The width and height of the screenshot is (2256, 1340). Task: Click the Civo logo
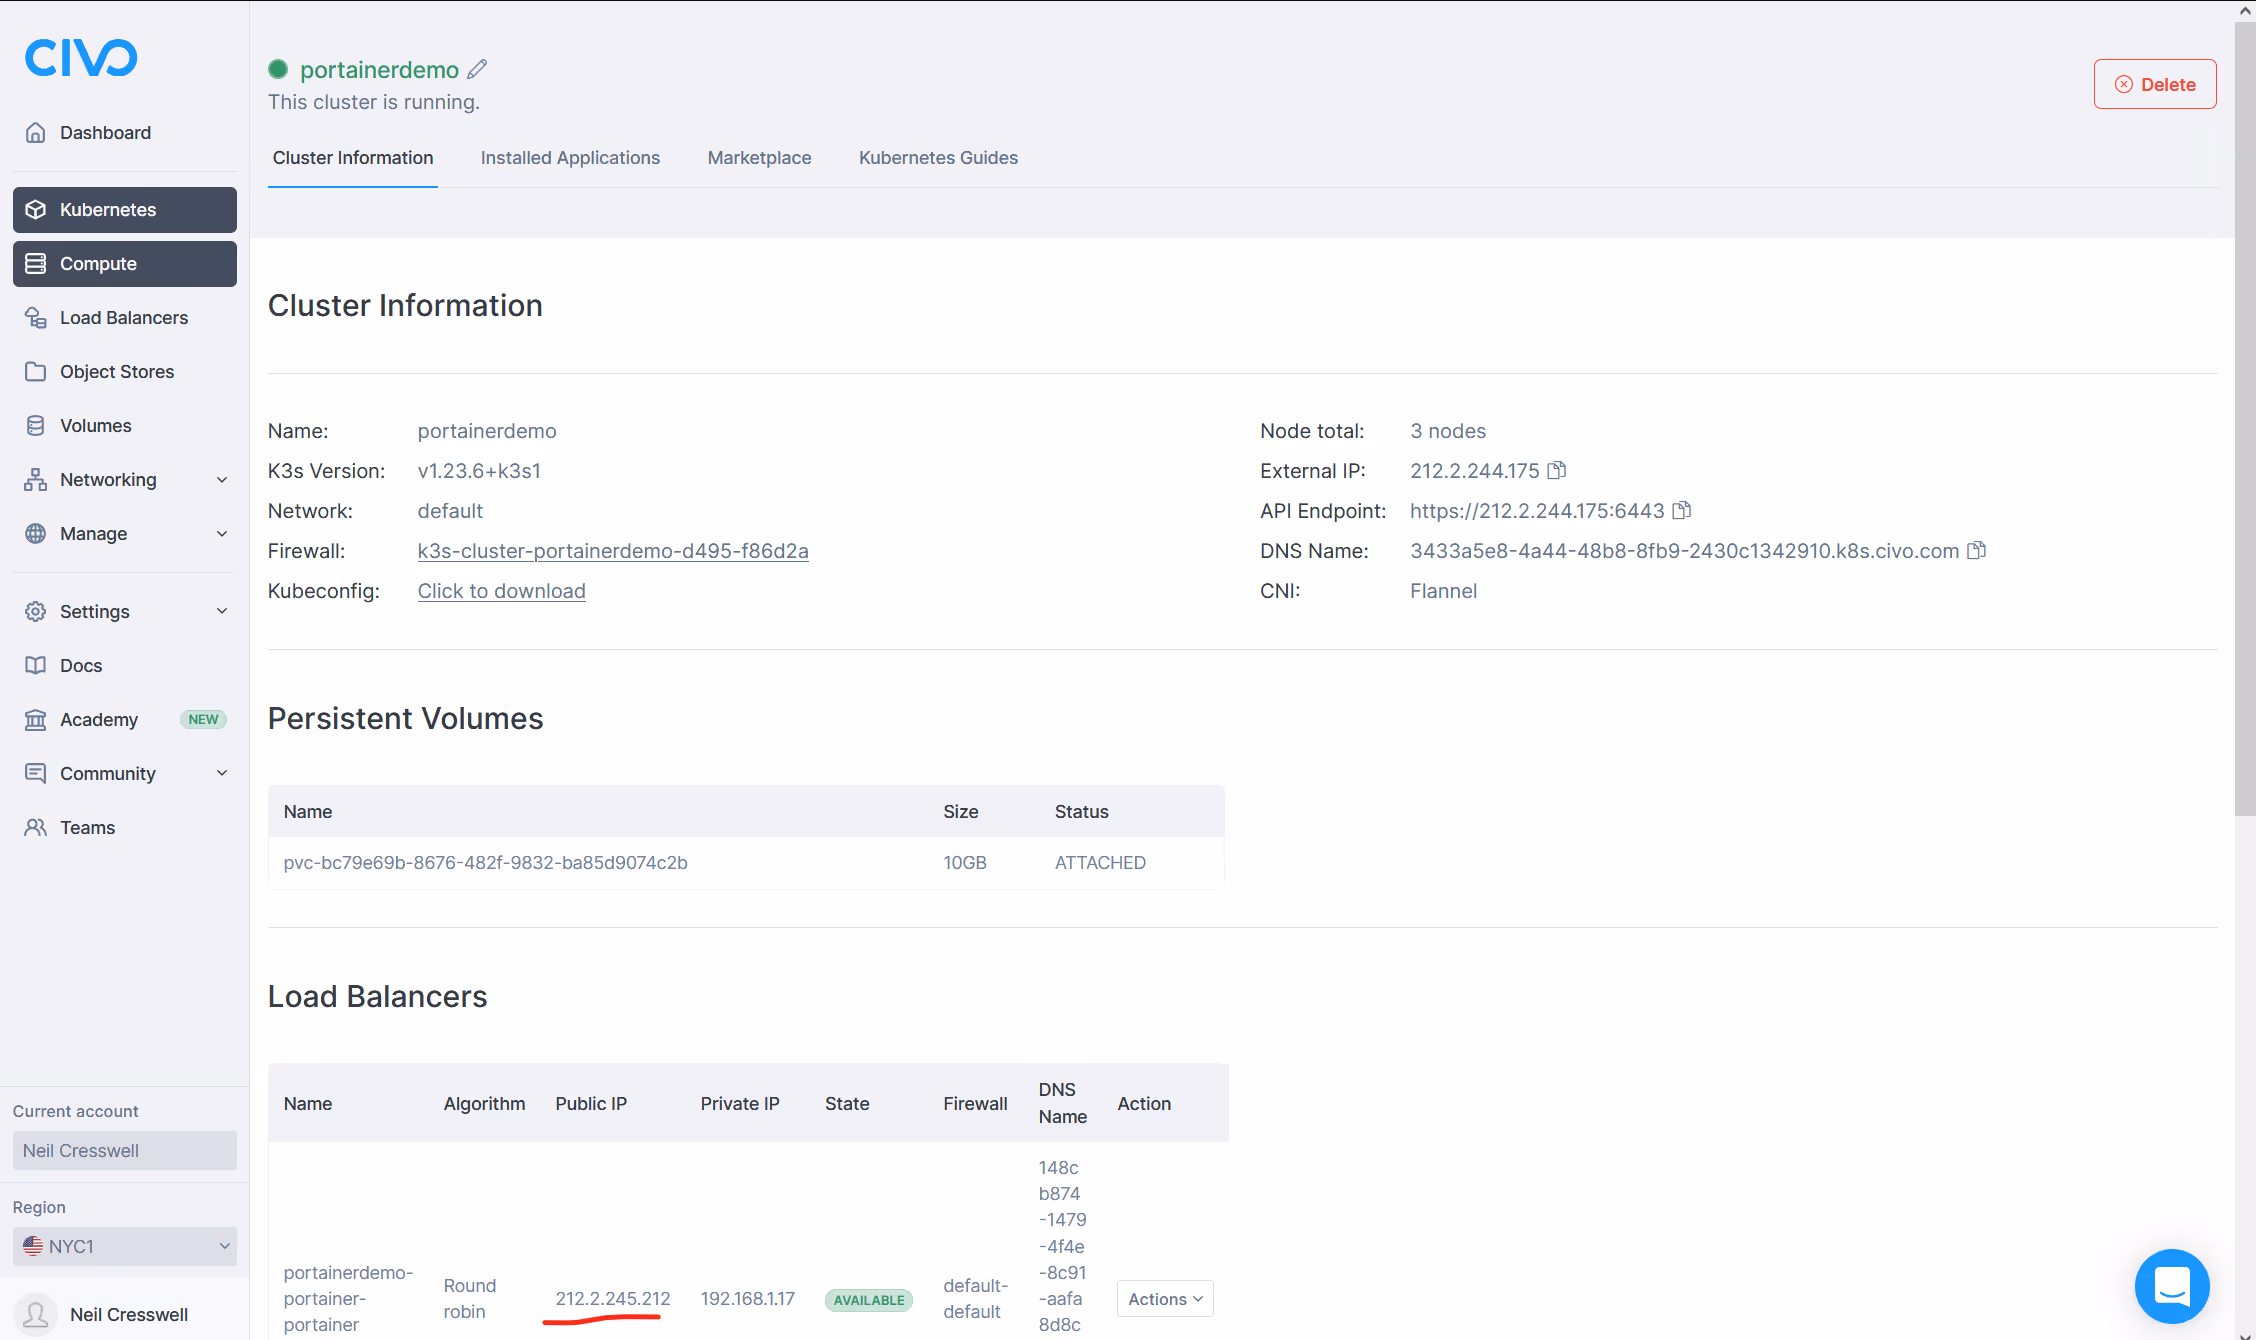(81, 58)
